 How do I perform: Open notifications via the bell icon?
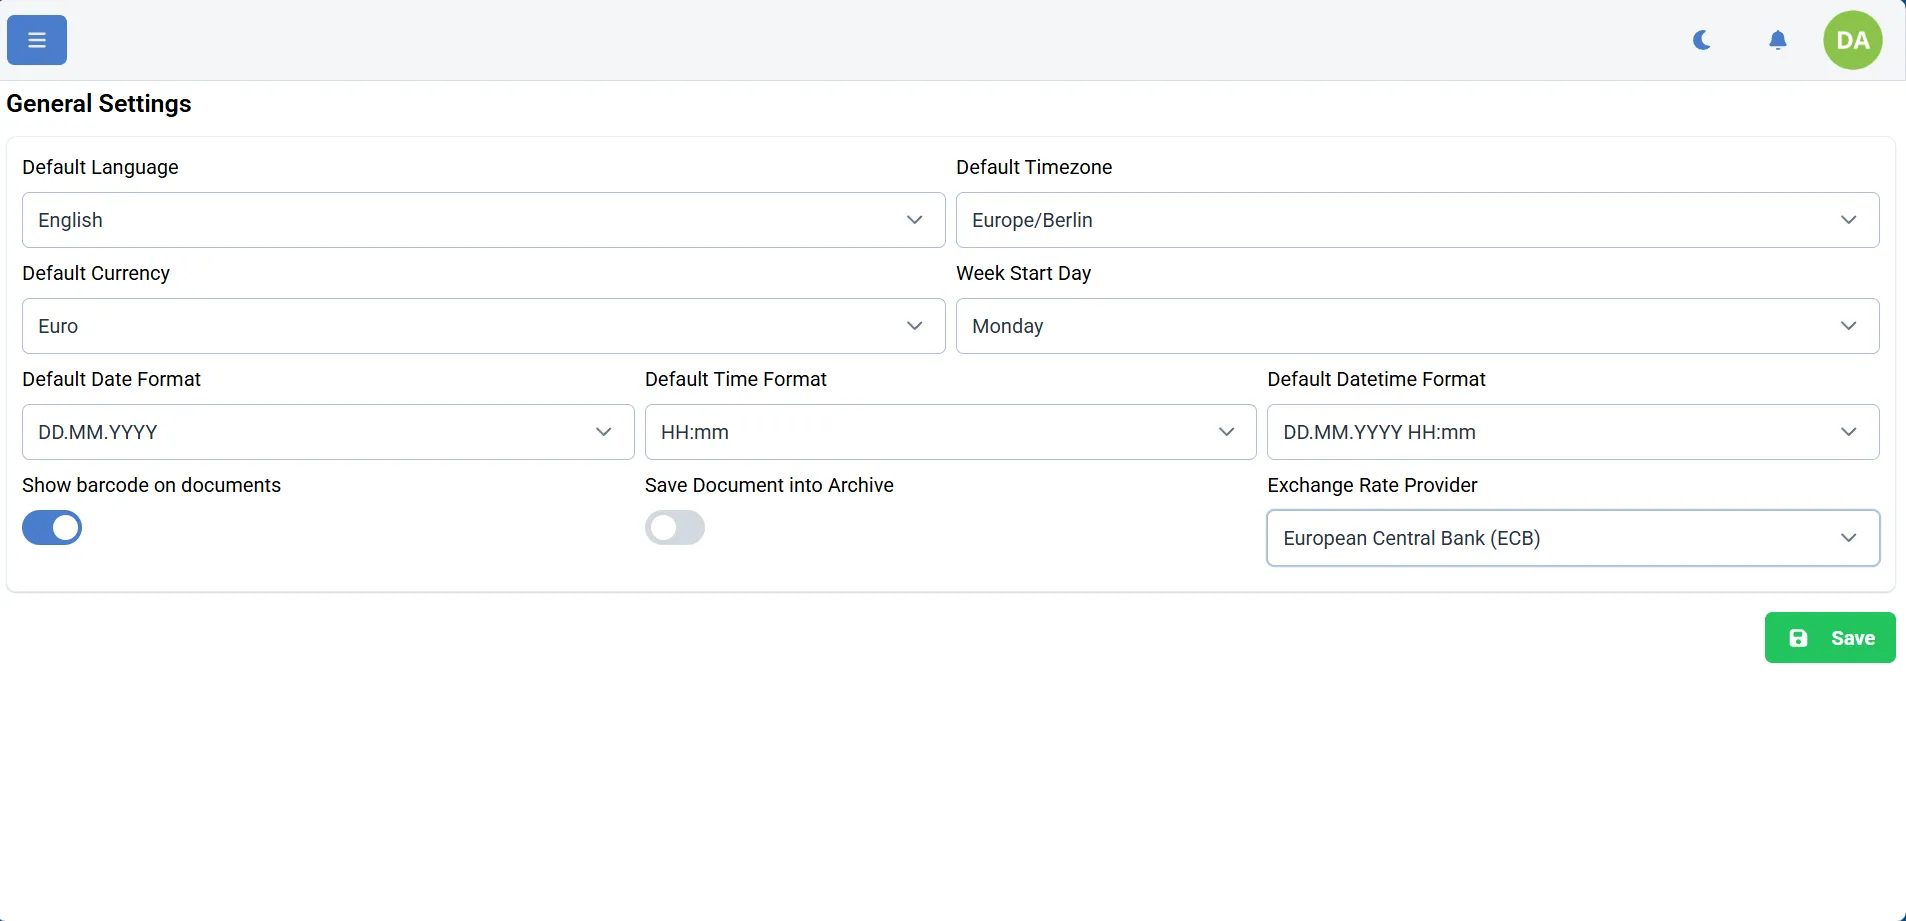tap(1778, 40)
